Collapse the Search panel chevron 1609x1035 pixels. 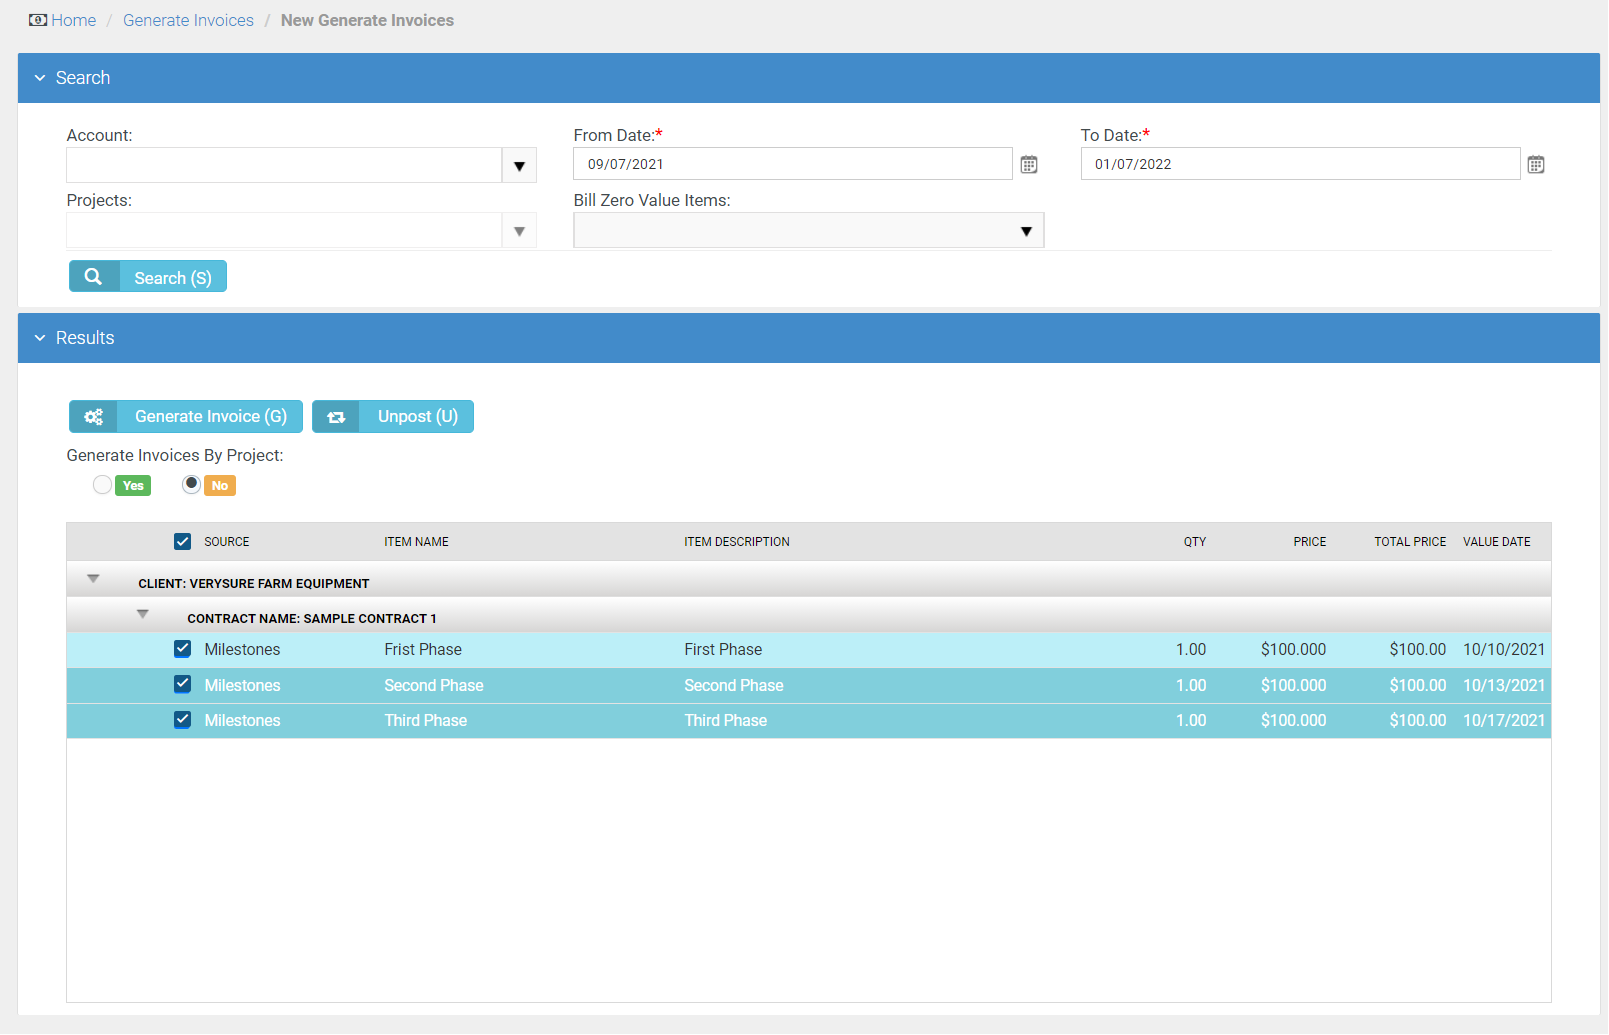pyautogui.click(x=40, y=78)
